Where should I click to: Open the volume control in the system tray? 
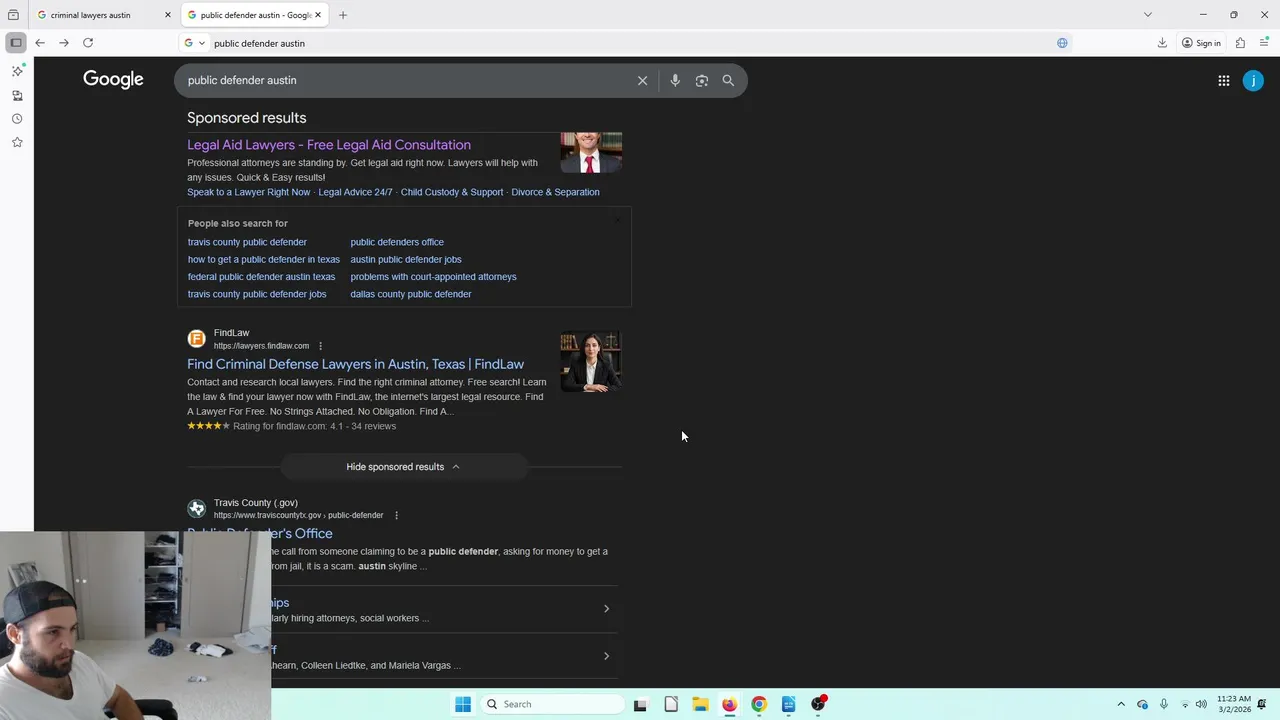[x=1201, y=704]
